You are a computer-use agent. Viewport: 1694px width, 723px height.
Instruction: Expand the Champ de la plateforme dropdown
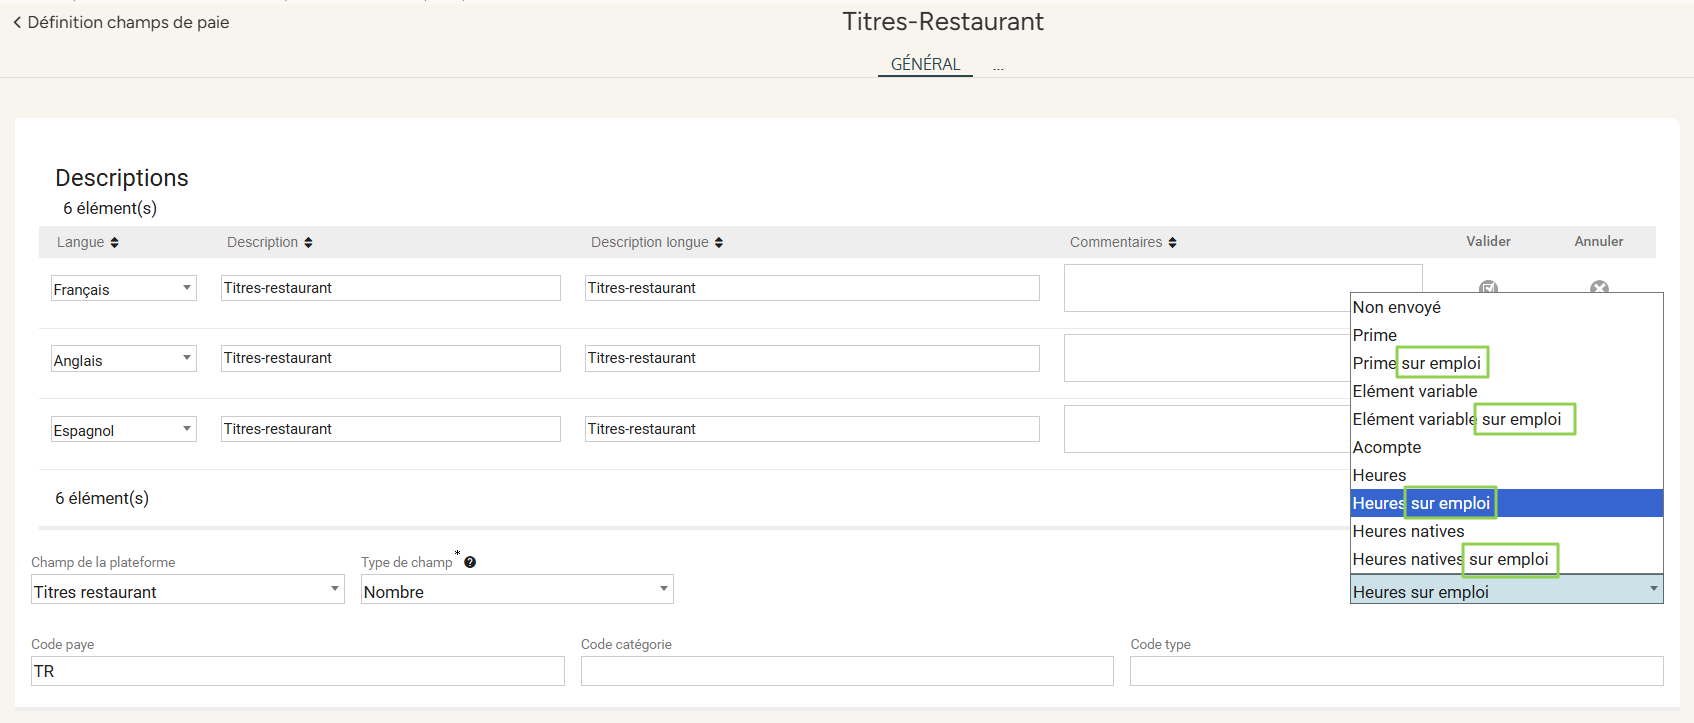click(x=187, y=590)
